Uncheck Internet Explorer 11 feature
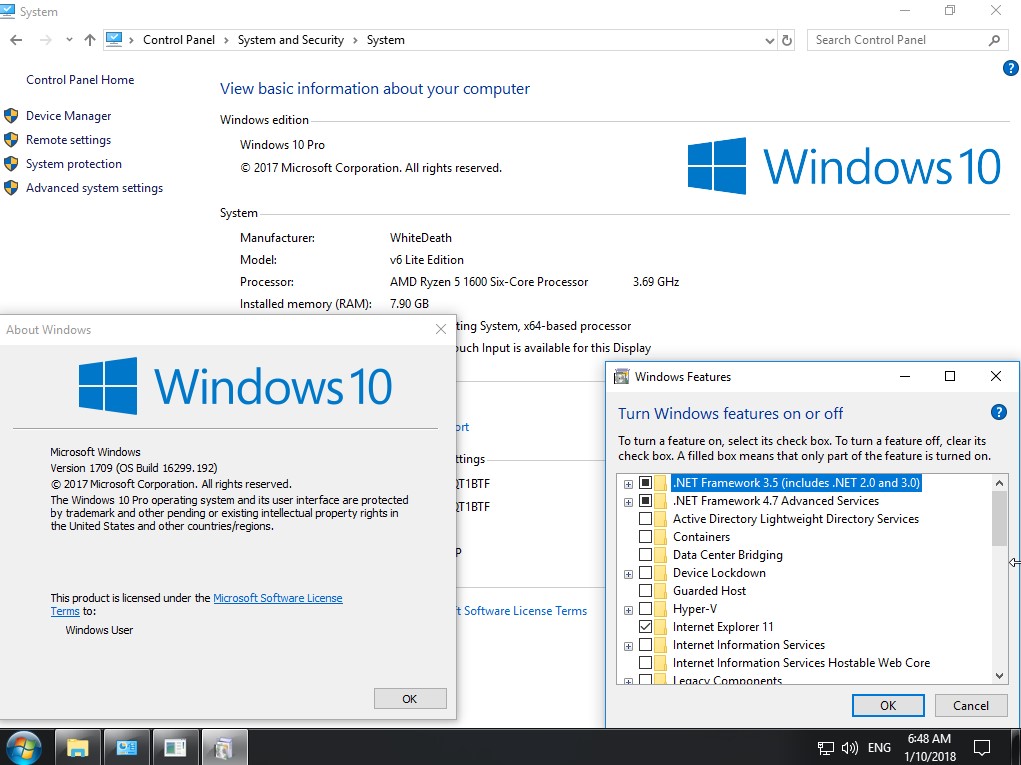1021x765 pixels. tap(645, 626)
